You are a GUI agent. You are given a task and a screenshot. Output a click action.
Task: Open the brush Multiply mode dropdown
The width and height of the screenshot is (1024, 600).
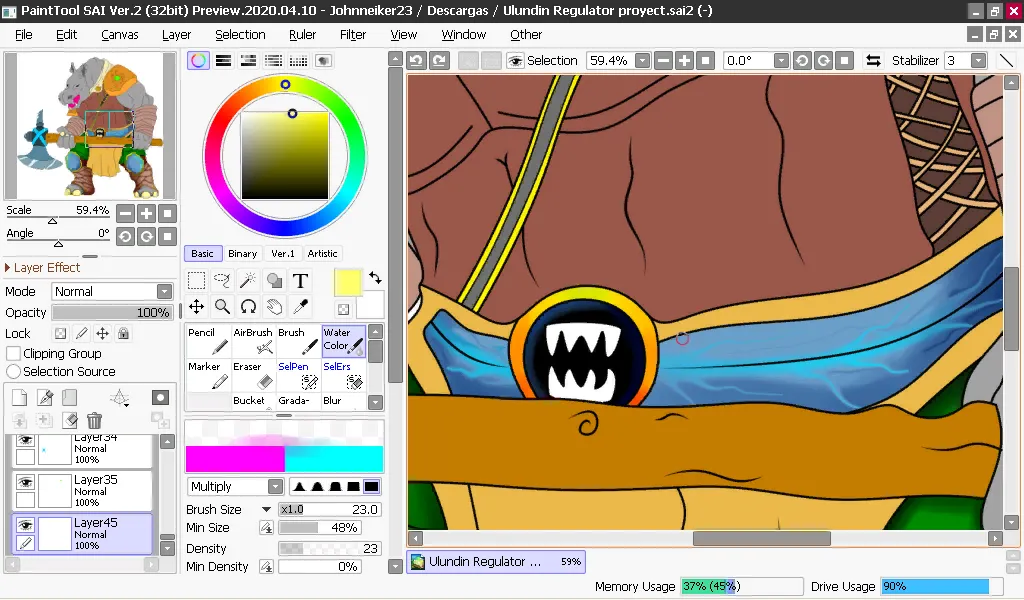pyautogui.click(x=276, y=486)
